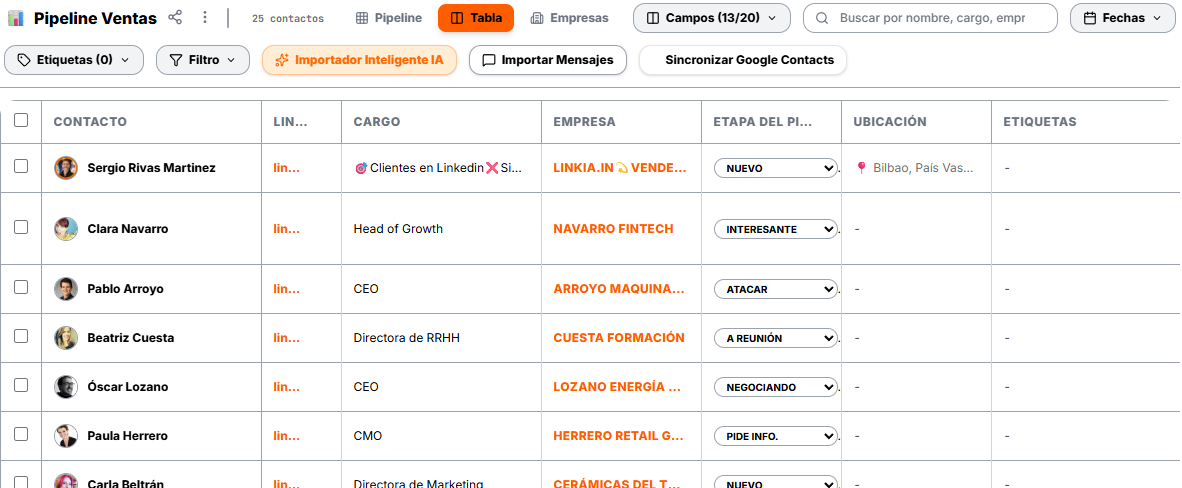Screen dimensions: 1182x488
Task: Click Importar Mensajes button
Action: coord(548,60)
